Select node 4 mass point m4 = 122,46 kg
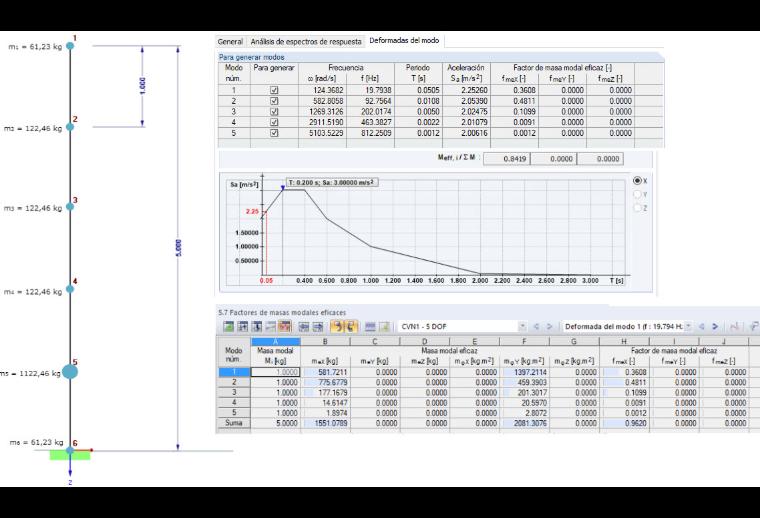The image size is (760, 518). coord(70,289)
